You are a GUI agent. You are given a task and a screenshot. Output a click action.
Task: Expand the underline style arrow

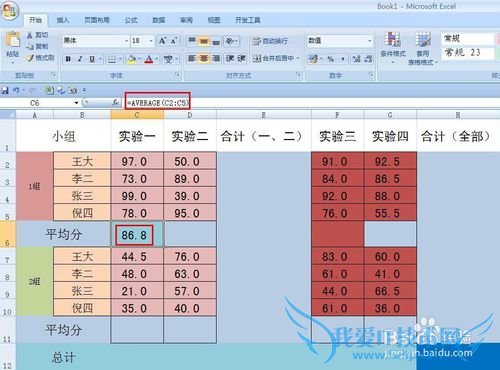pos(100,59)
